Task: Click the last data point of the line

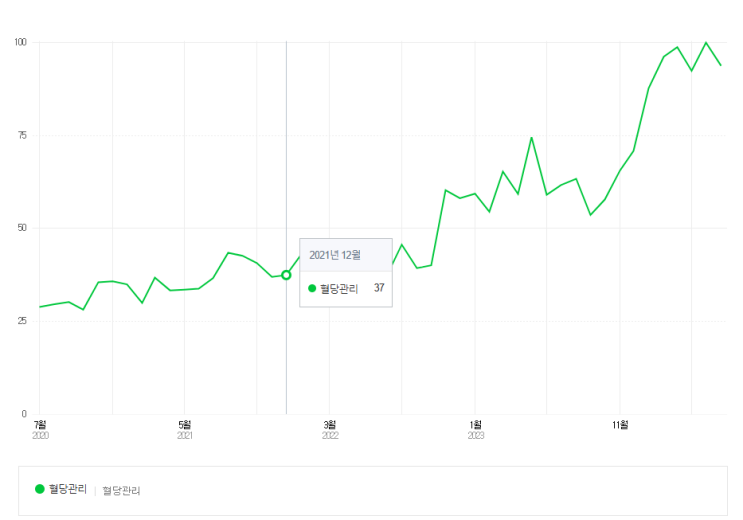Action: point(721,65)
